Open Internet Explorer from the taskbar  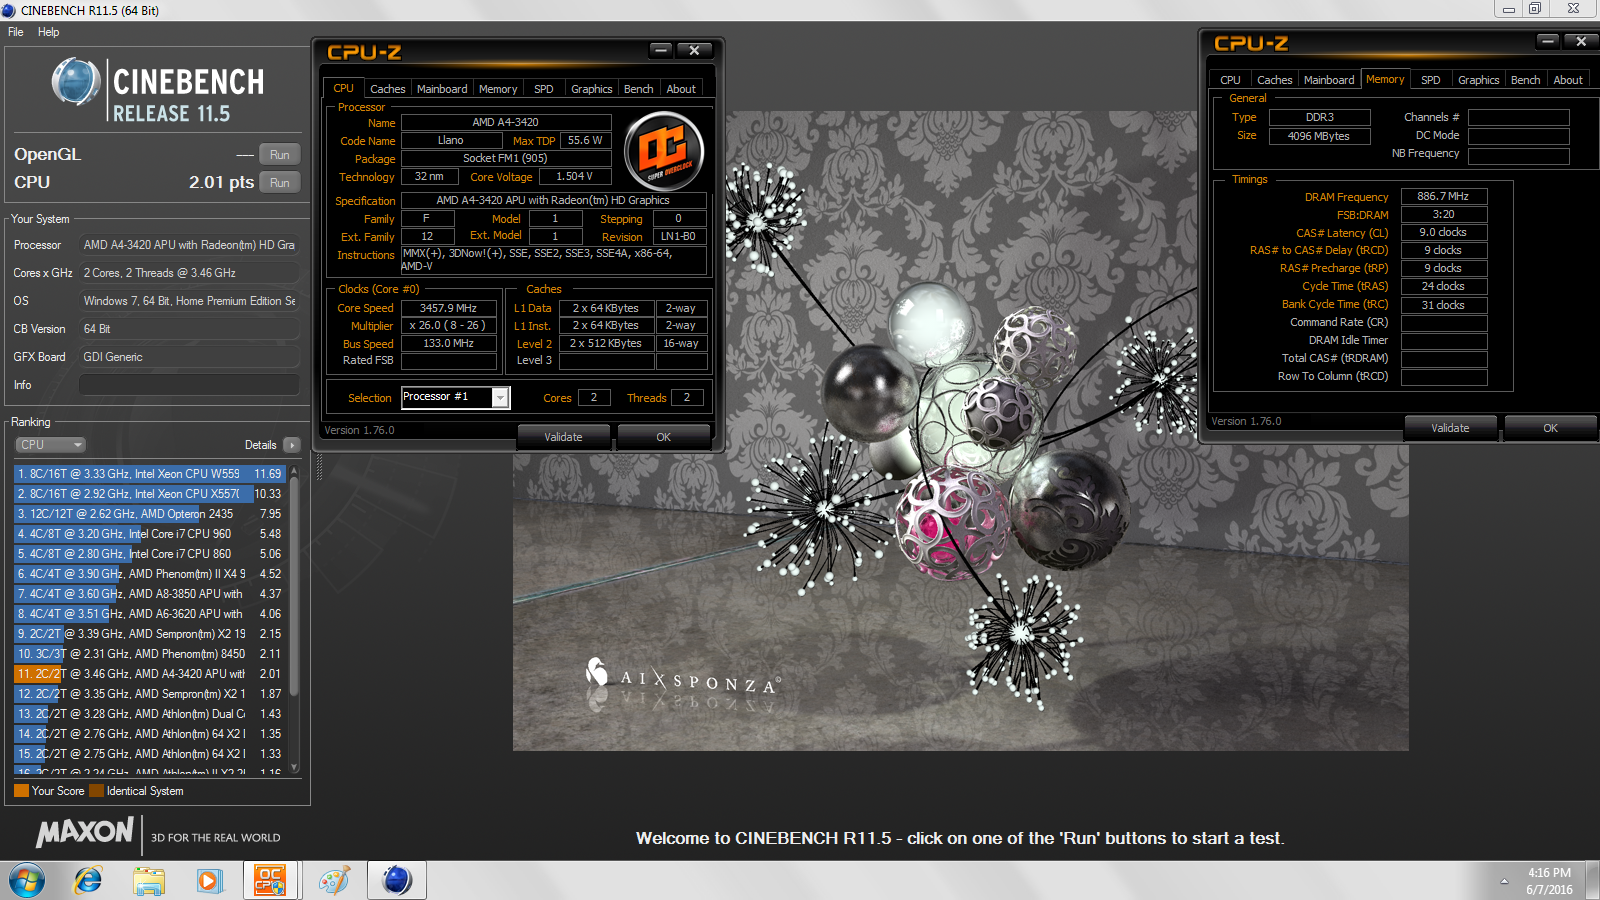[88, 880]
